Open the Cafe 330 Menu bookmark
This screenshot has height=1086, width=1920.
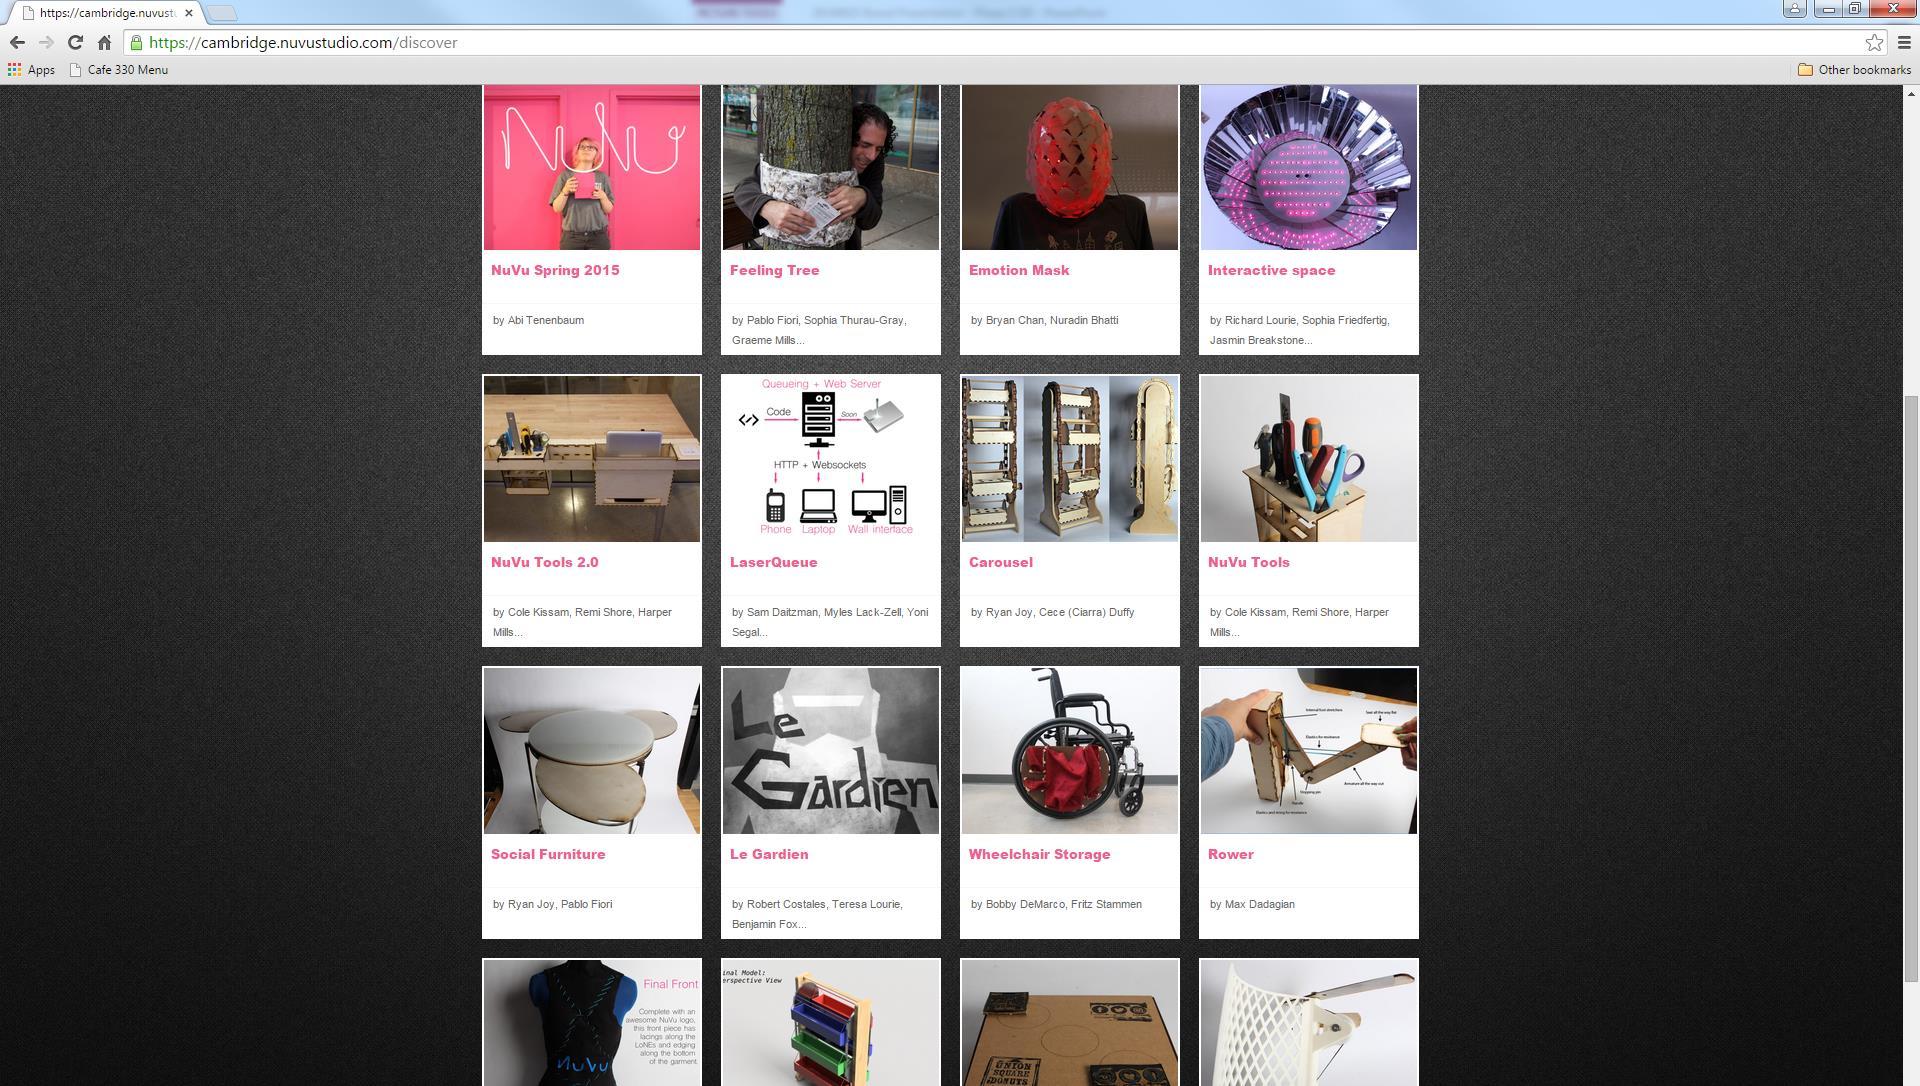[118, 70]
